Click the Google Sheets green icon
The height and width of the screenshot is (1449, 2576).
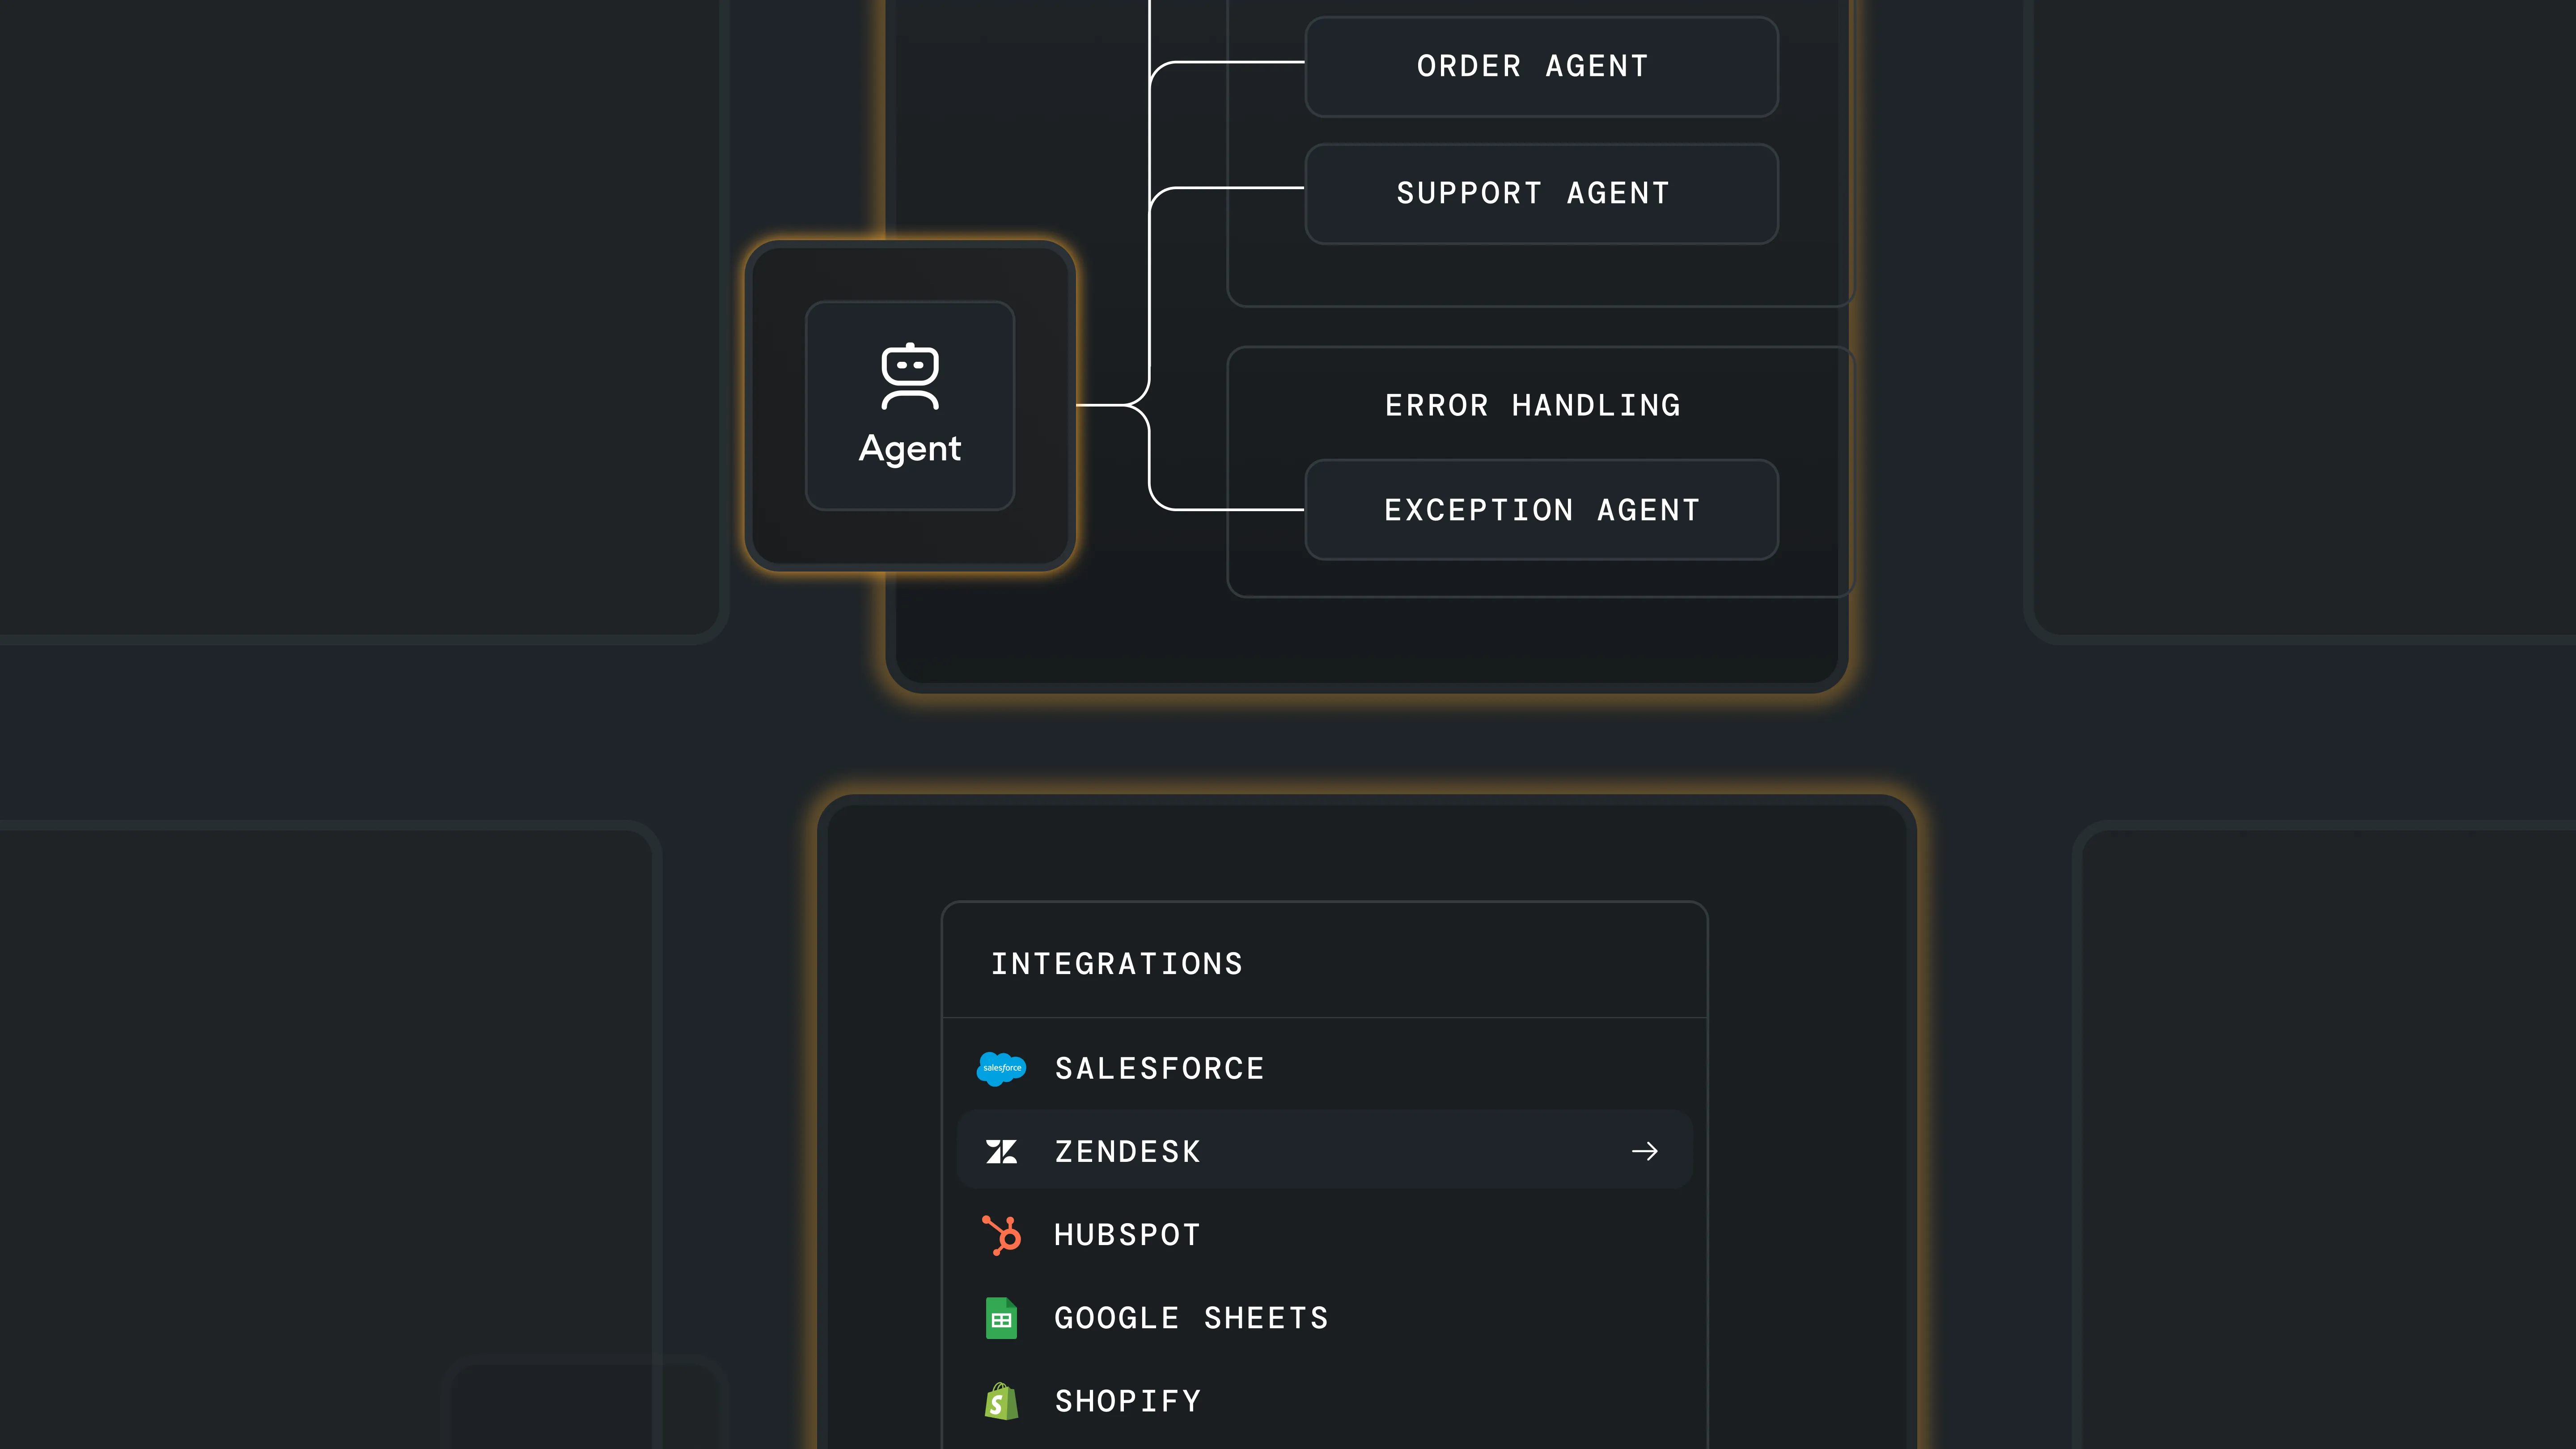pyautogui.click(x=1001, y=1318)
